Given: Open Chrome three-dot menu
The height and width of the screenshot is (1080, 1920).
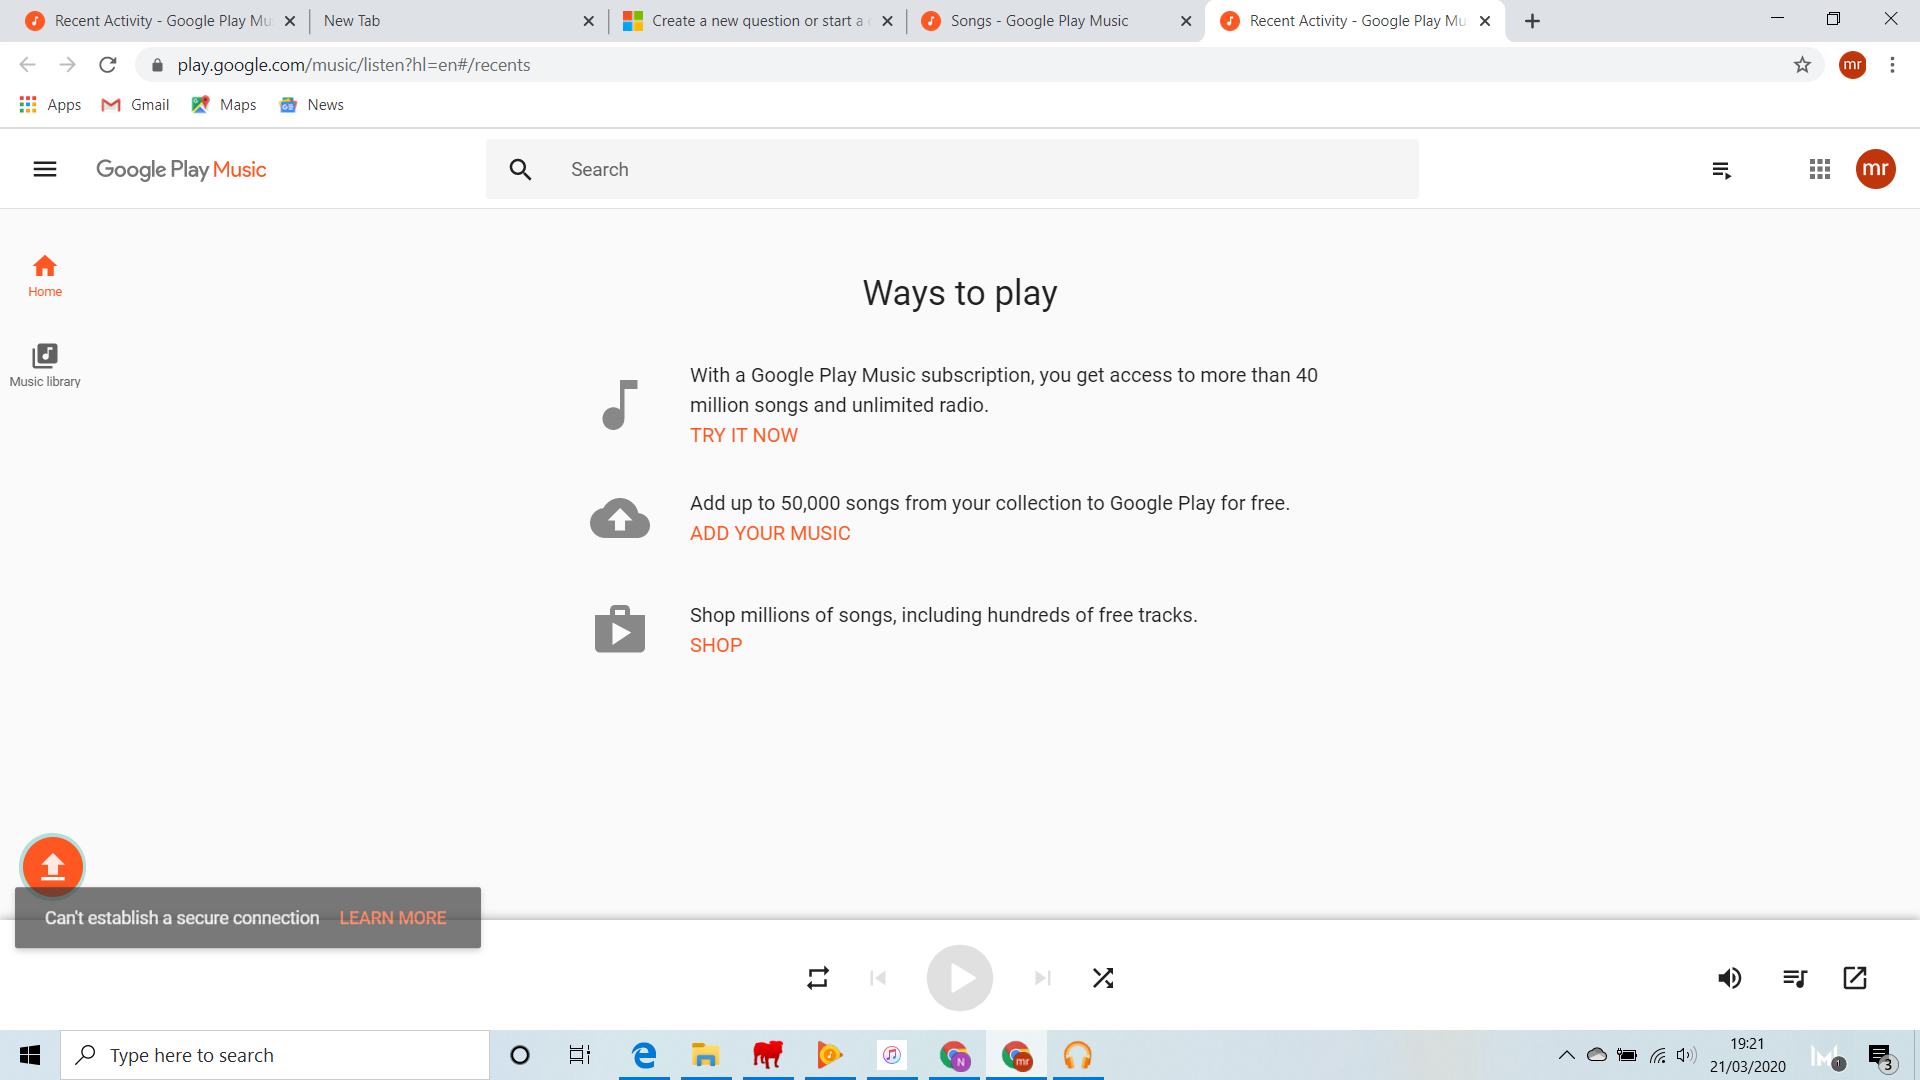Looking at the screenshot, I should coord(1892,65).
